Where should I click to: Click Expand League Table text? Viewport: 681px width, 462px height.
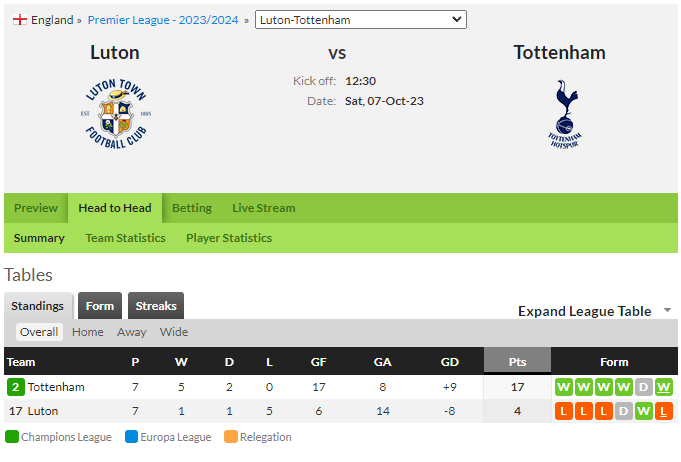pos(585,311)
